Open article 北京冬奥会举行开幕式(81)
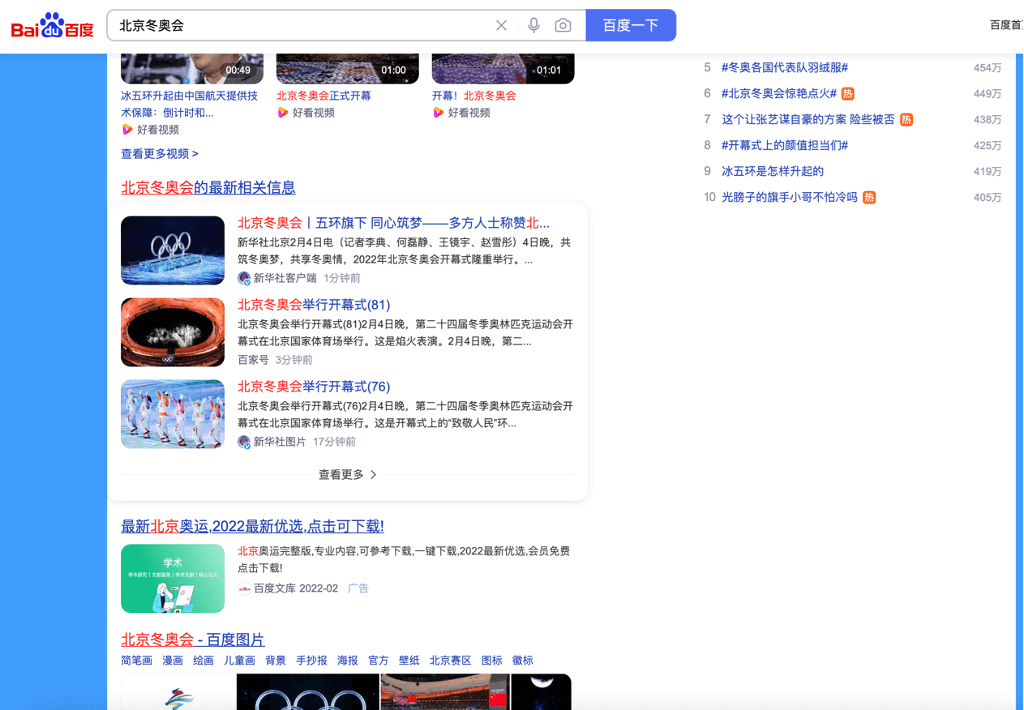Image resolution: width=1024 pixels, height=710 pixels. point(313,304)
